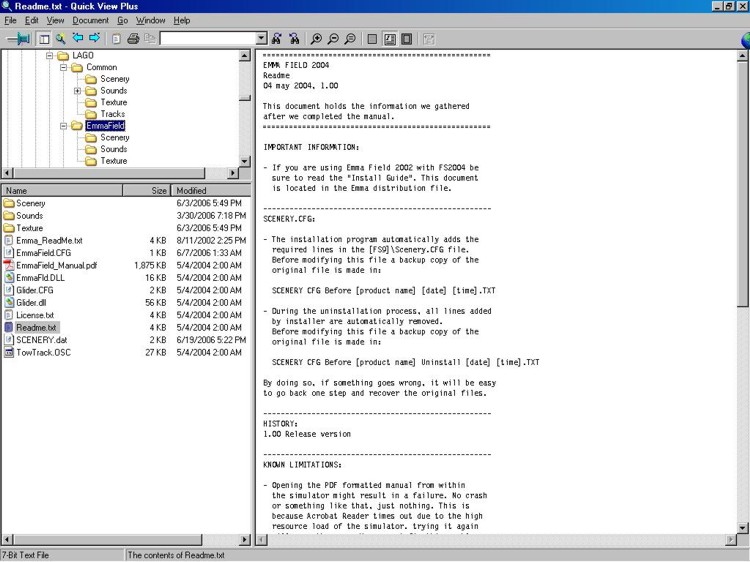The height and width of the screenshot is (562, 750).
Task: Click scroll up arrow of document view
Action: point(742,55)
